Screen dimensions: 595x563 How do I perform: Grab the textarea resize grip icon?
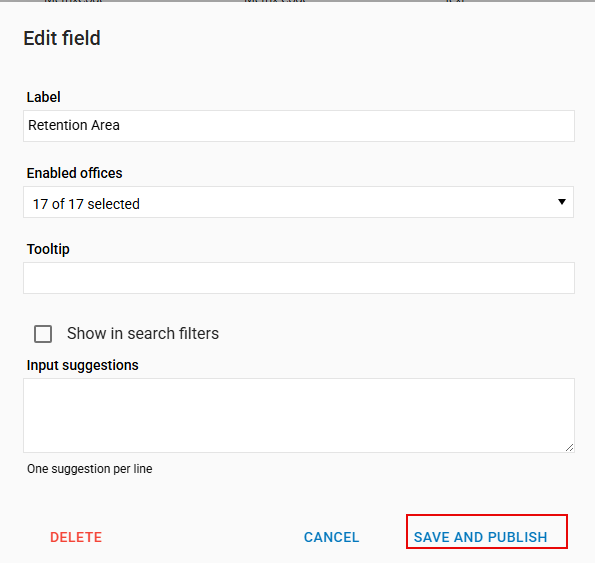tap(569, 447)
